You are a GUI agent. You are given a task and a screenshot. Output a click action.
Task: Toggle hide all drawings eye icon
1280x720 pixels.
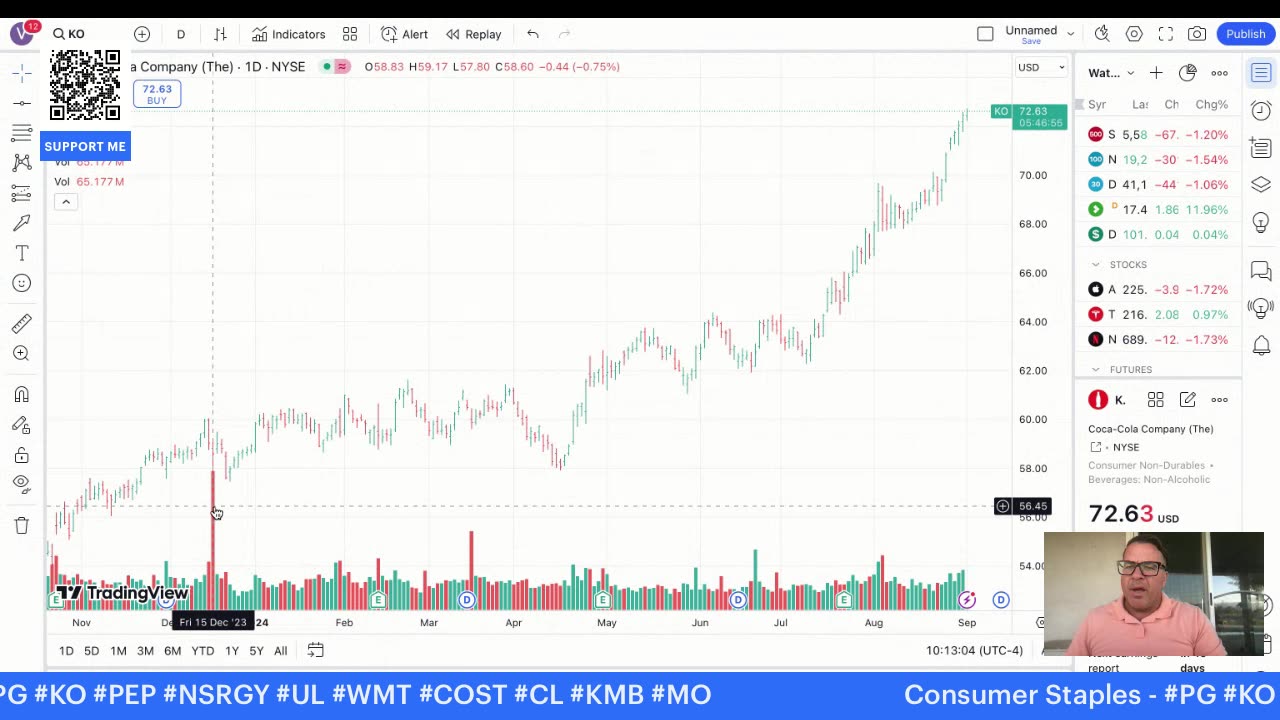[x=21, y=485]
